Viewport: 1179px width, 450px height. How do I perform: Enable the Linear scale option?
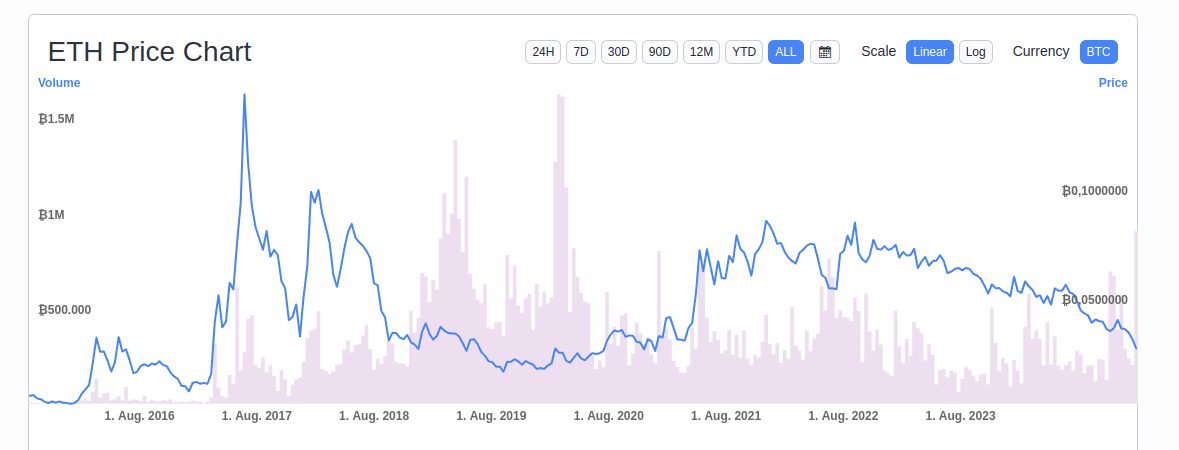click(x=930, y=52)
